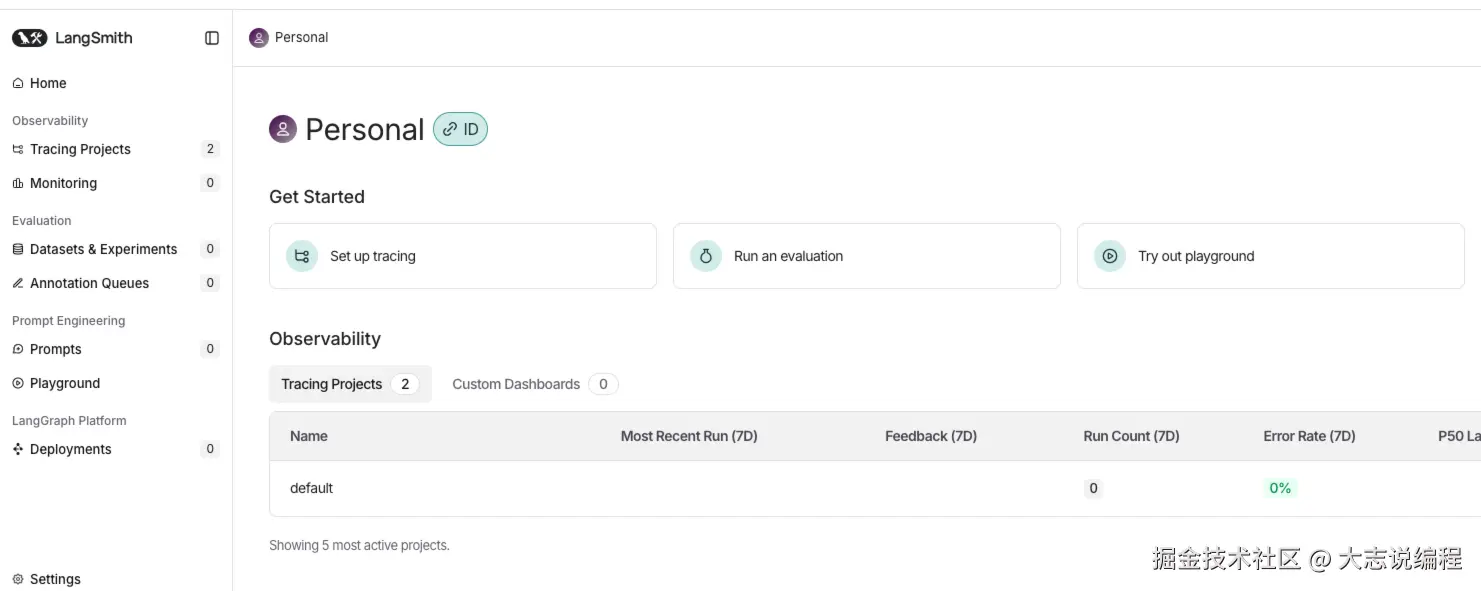The width and height of the screenshot is (1481, 591).
Task: Click the Run Count (7D) column header
Action: click(1131, 436)
